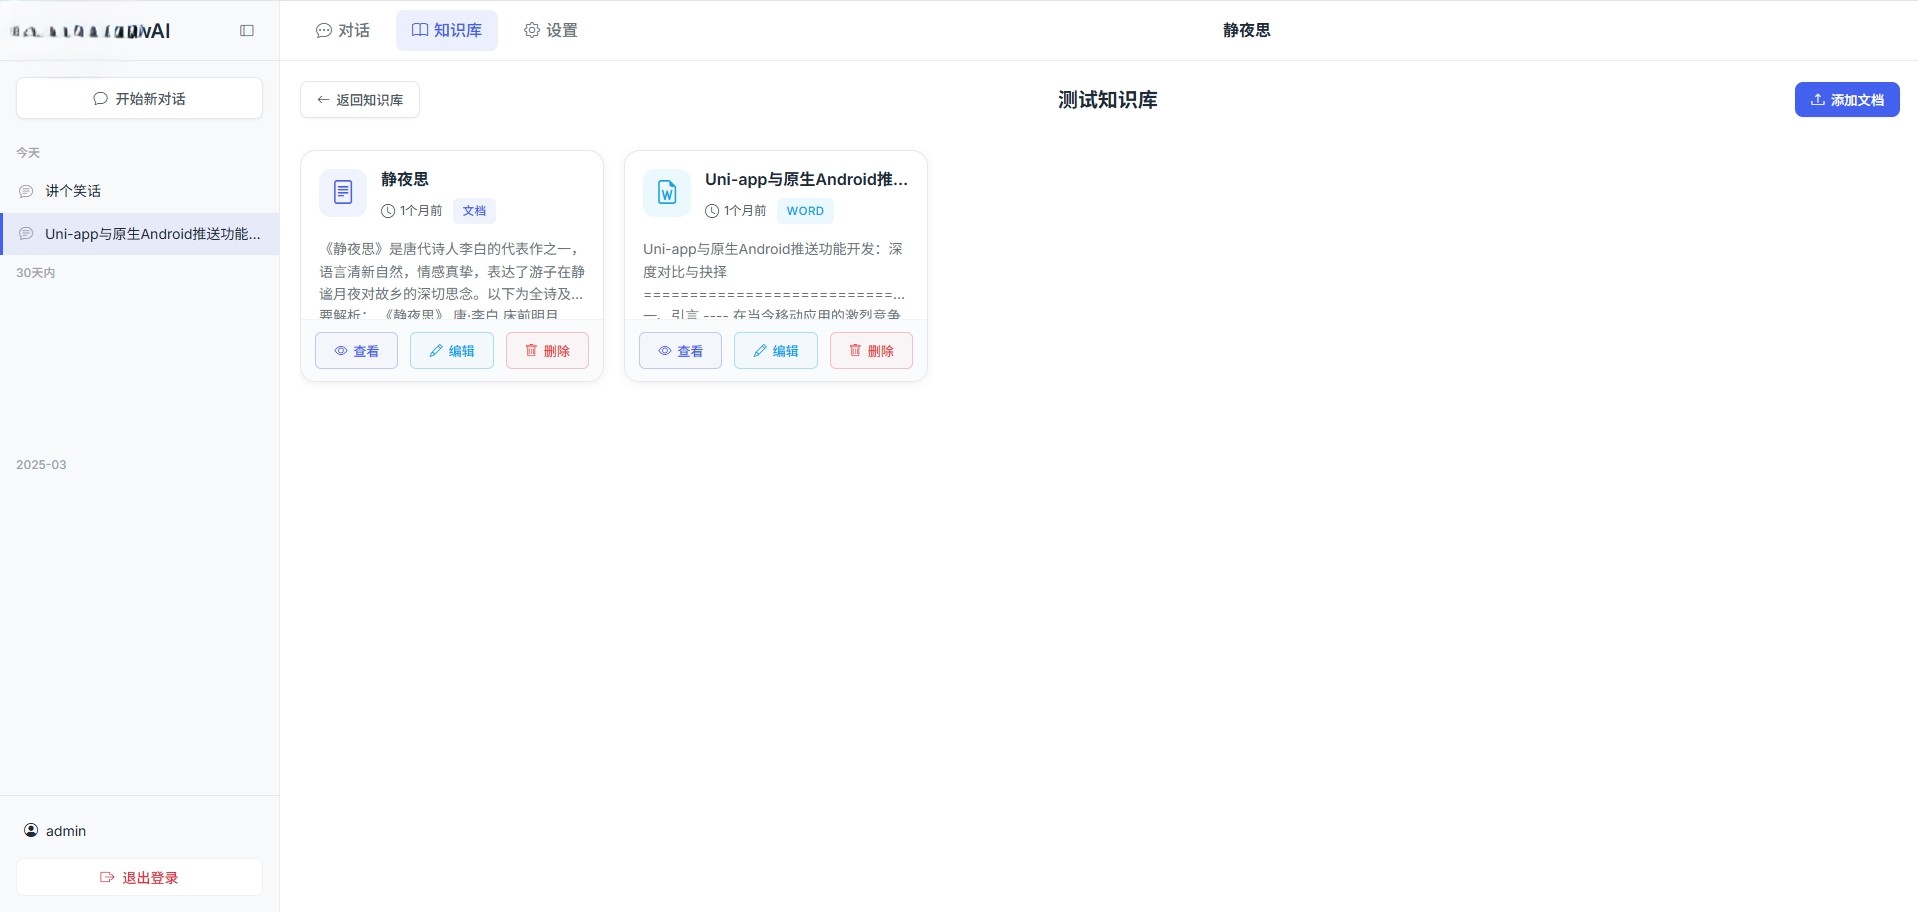Click the trash icon in 静夜思 删除 button
The image size is (1918, 912).
[531, 351]
